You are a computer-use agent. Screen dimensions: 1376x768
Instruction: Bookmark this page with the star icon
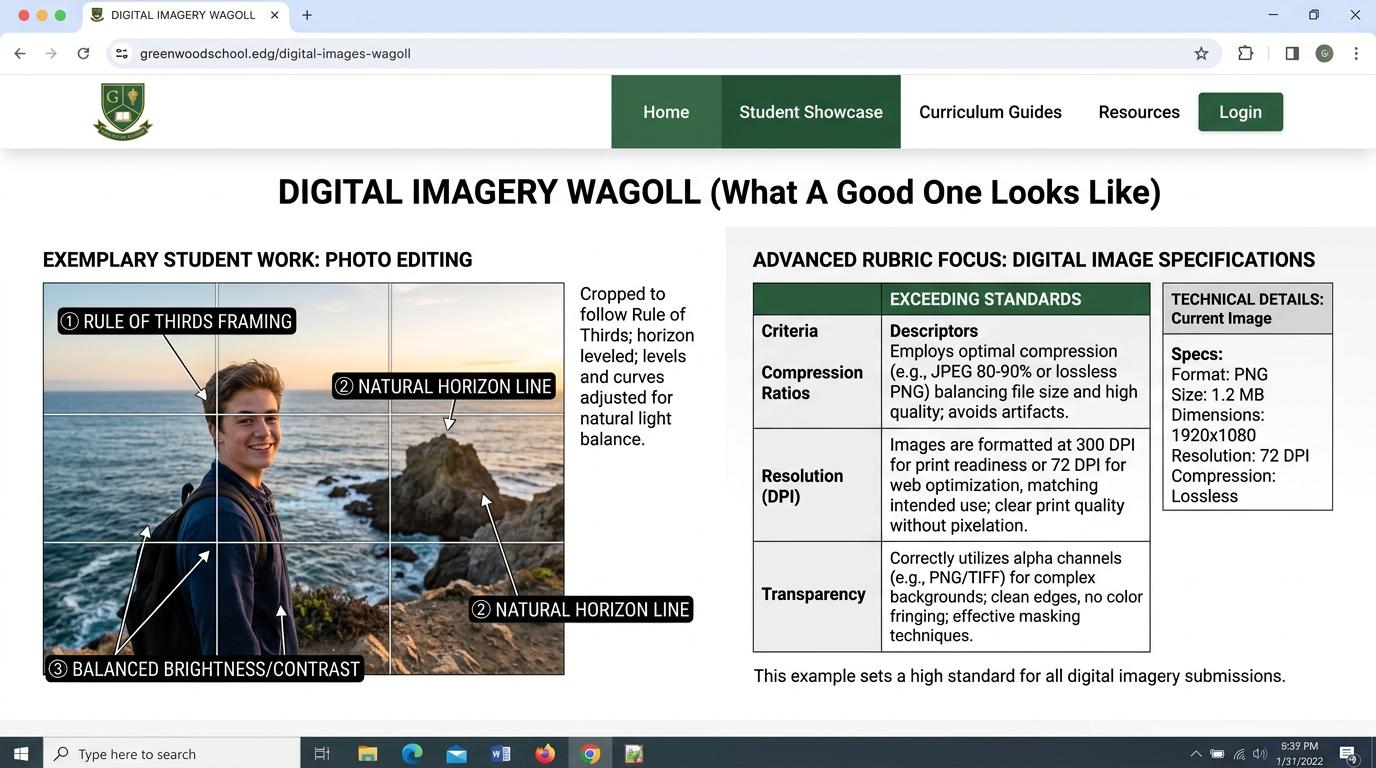[x=1201, y=53]
